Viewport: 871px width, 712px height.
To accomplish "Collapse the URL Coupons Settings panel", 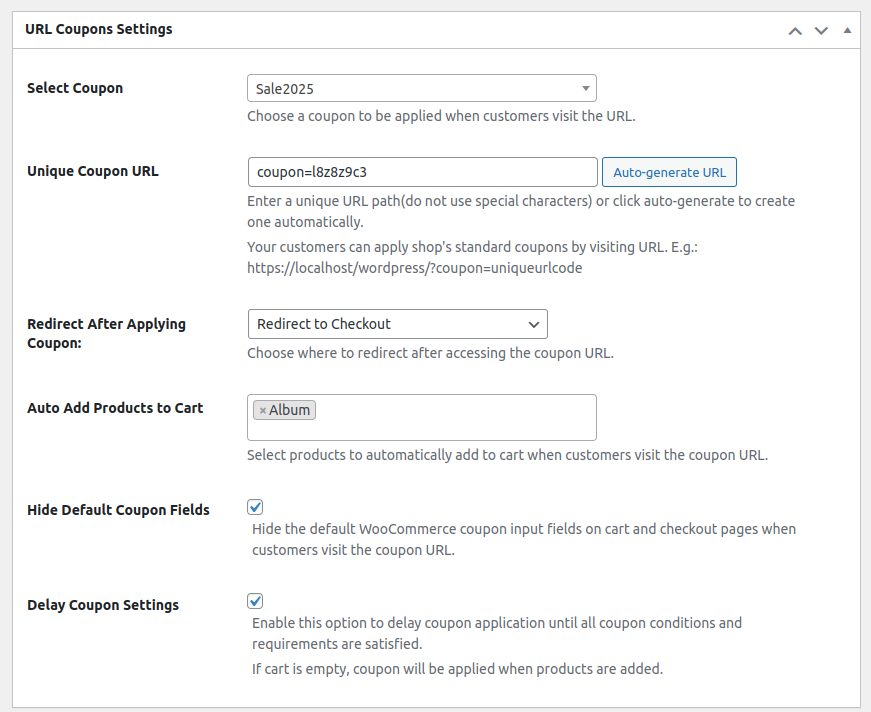I will (847, 30).
